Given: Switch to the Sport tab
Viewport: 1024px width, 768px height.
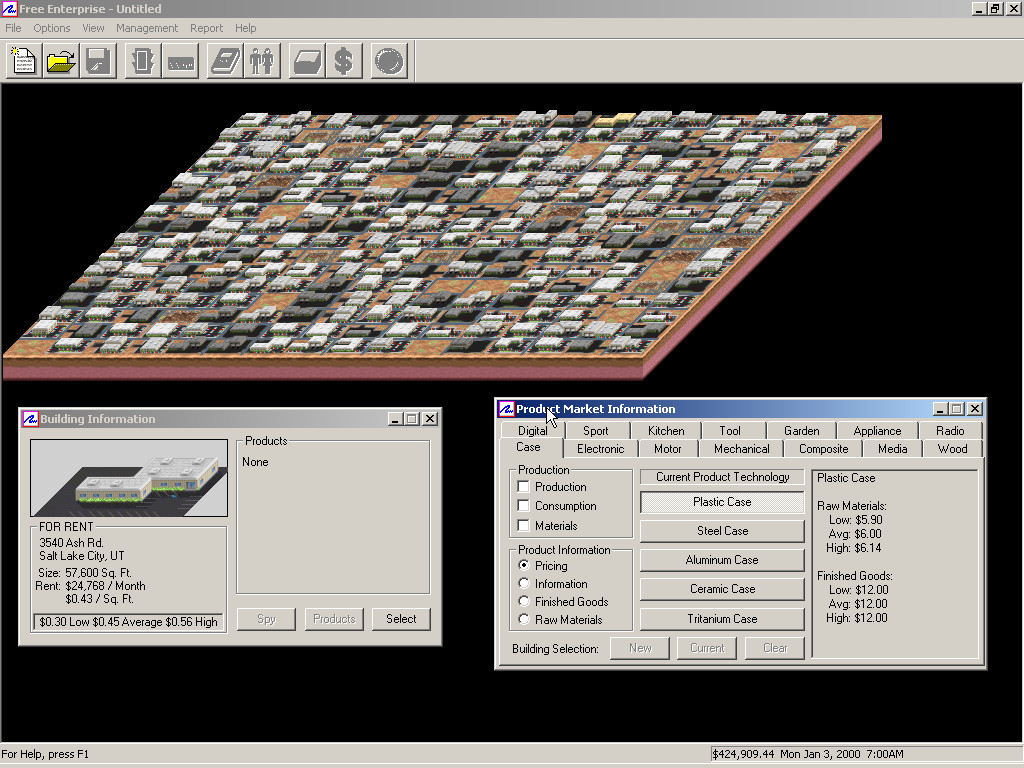Looking at the screenshot, I should pyautogui.click(x=596, y=430).
